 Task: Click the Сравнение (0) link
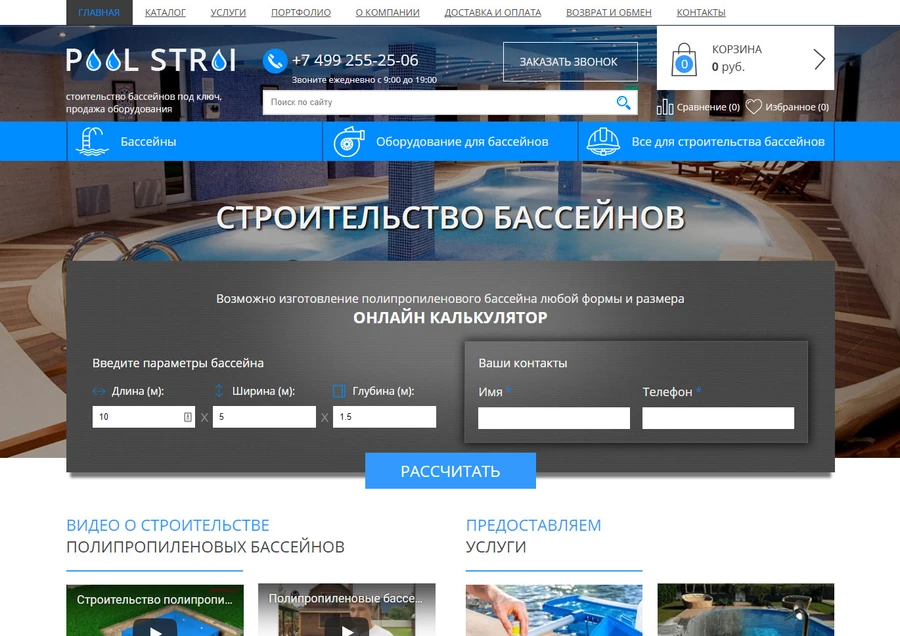(708, 107)
